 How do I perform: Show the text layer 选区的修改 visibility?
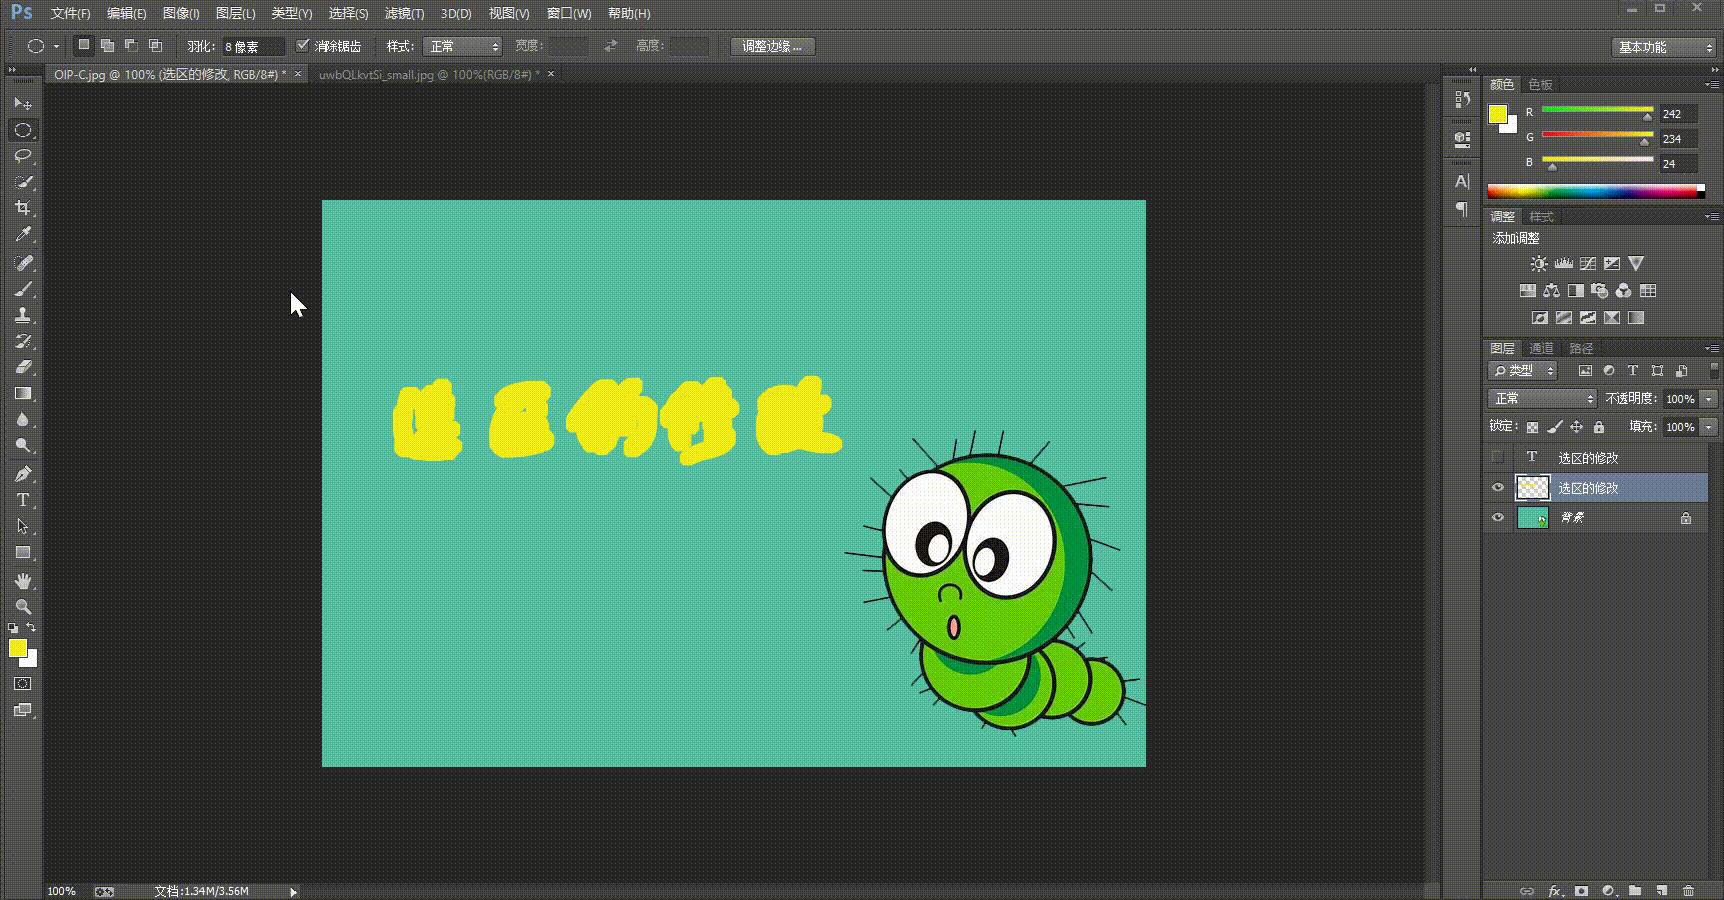[x=1497, y=458]
